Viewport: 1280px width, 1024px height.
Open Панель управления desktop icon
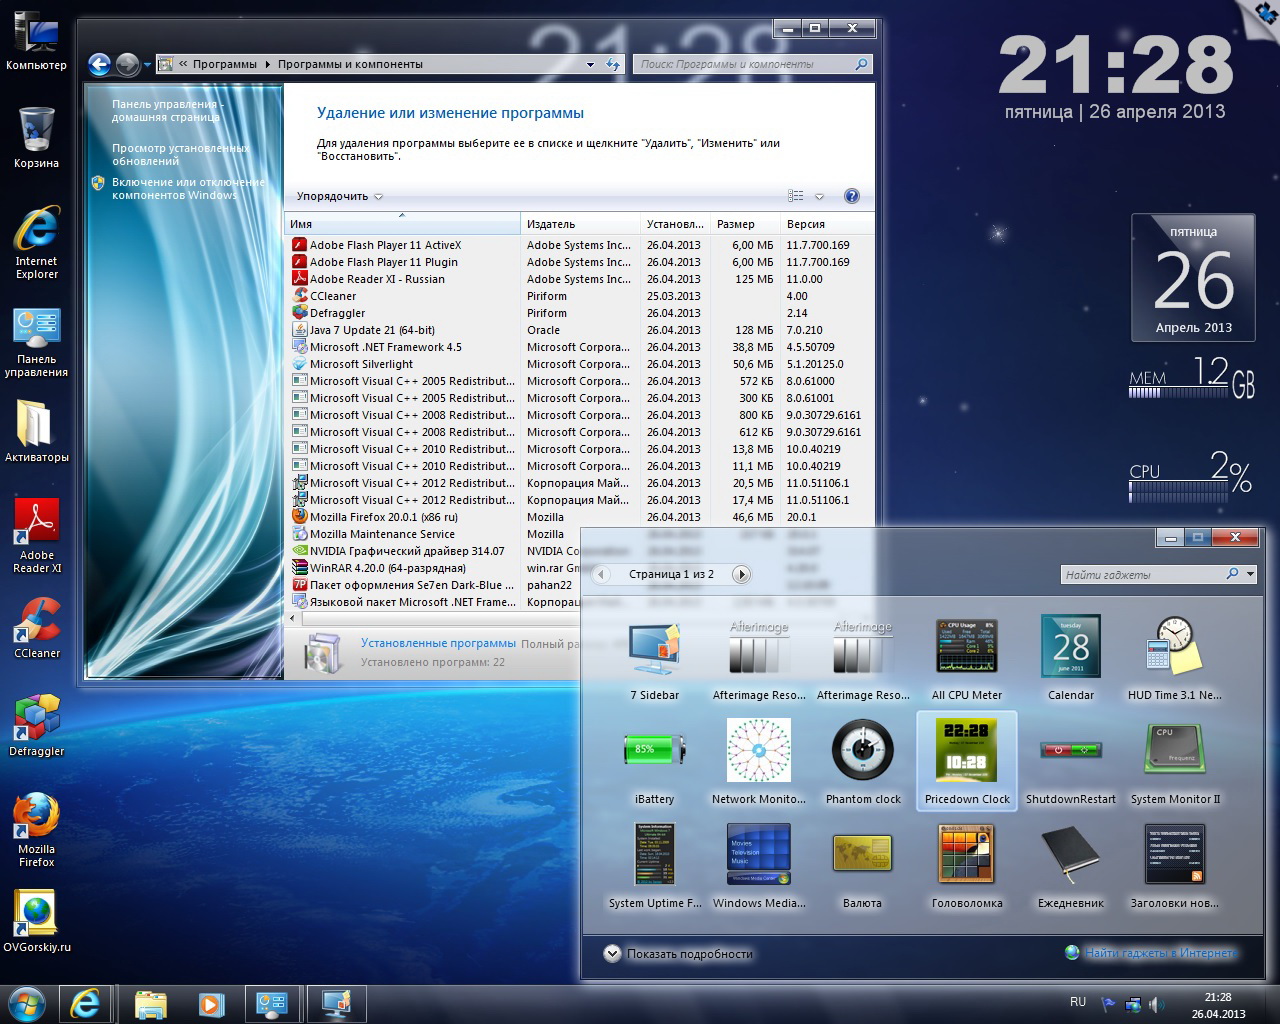coord(37,342)
